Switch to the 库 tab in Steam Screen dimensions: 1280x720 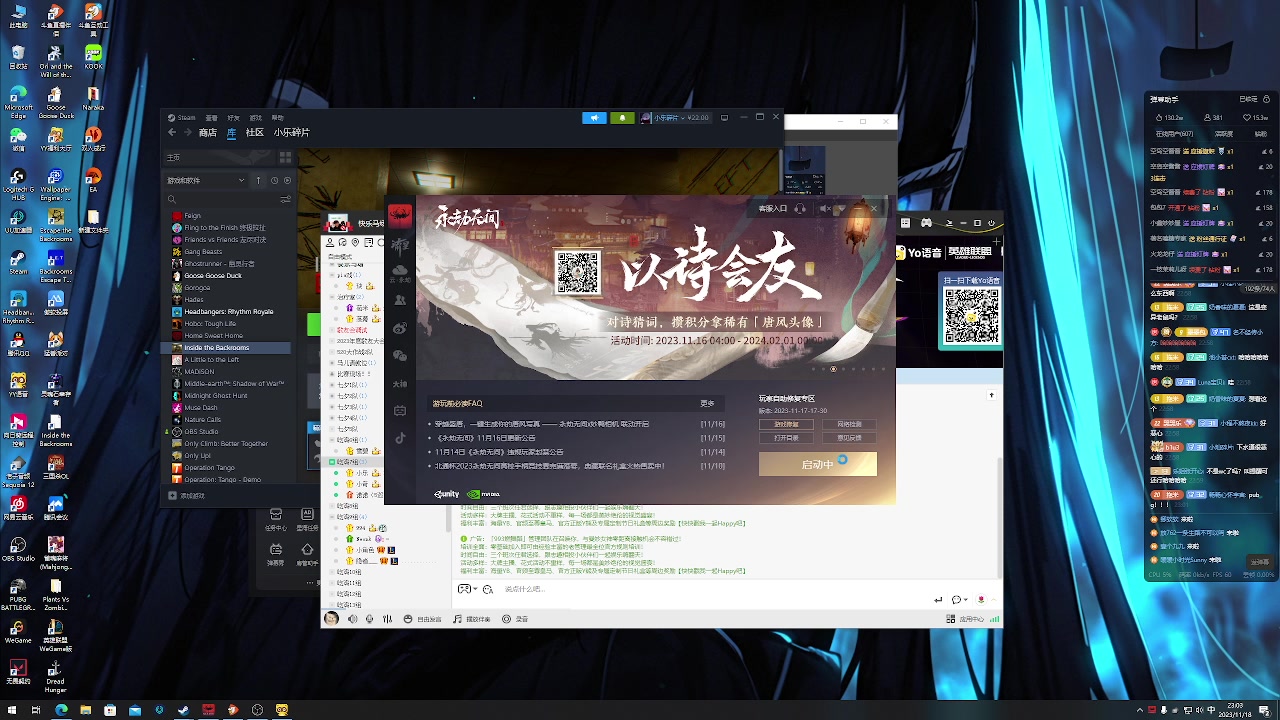pos(231,132)
